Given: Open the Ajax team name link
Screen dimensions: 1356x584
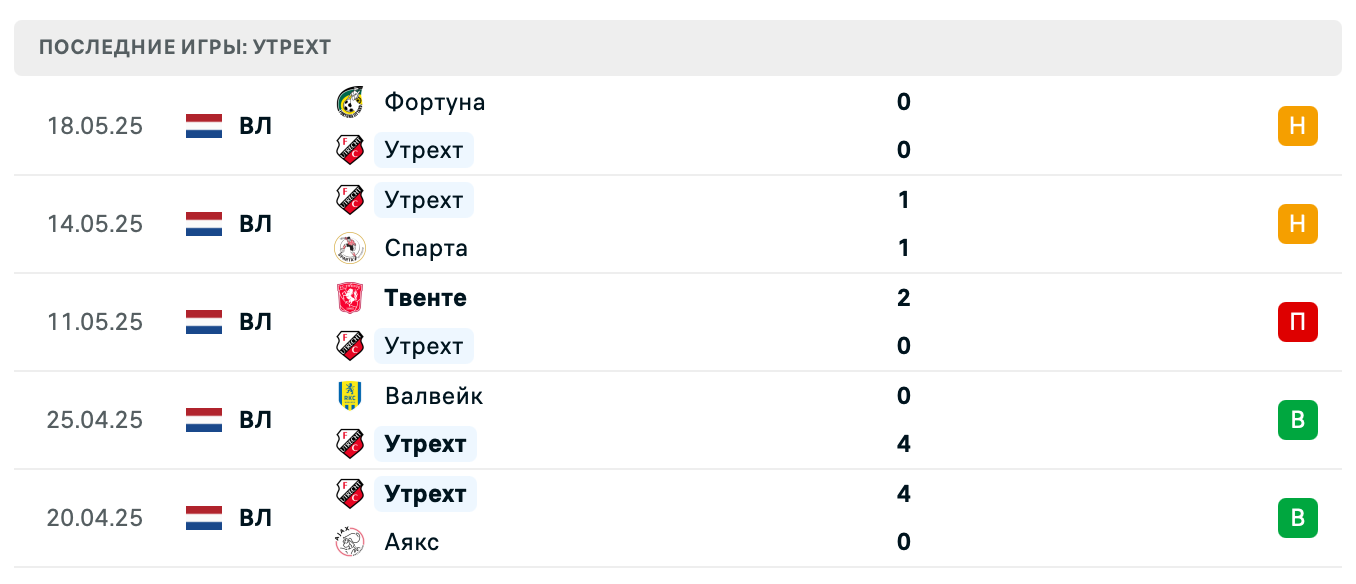Looking at the screenshot, I should click(411, 542).
